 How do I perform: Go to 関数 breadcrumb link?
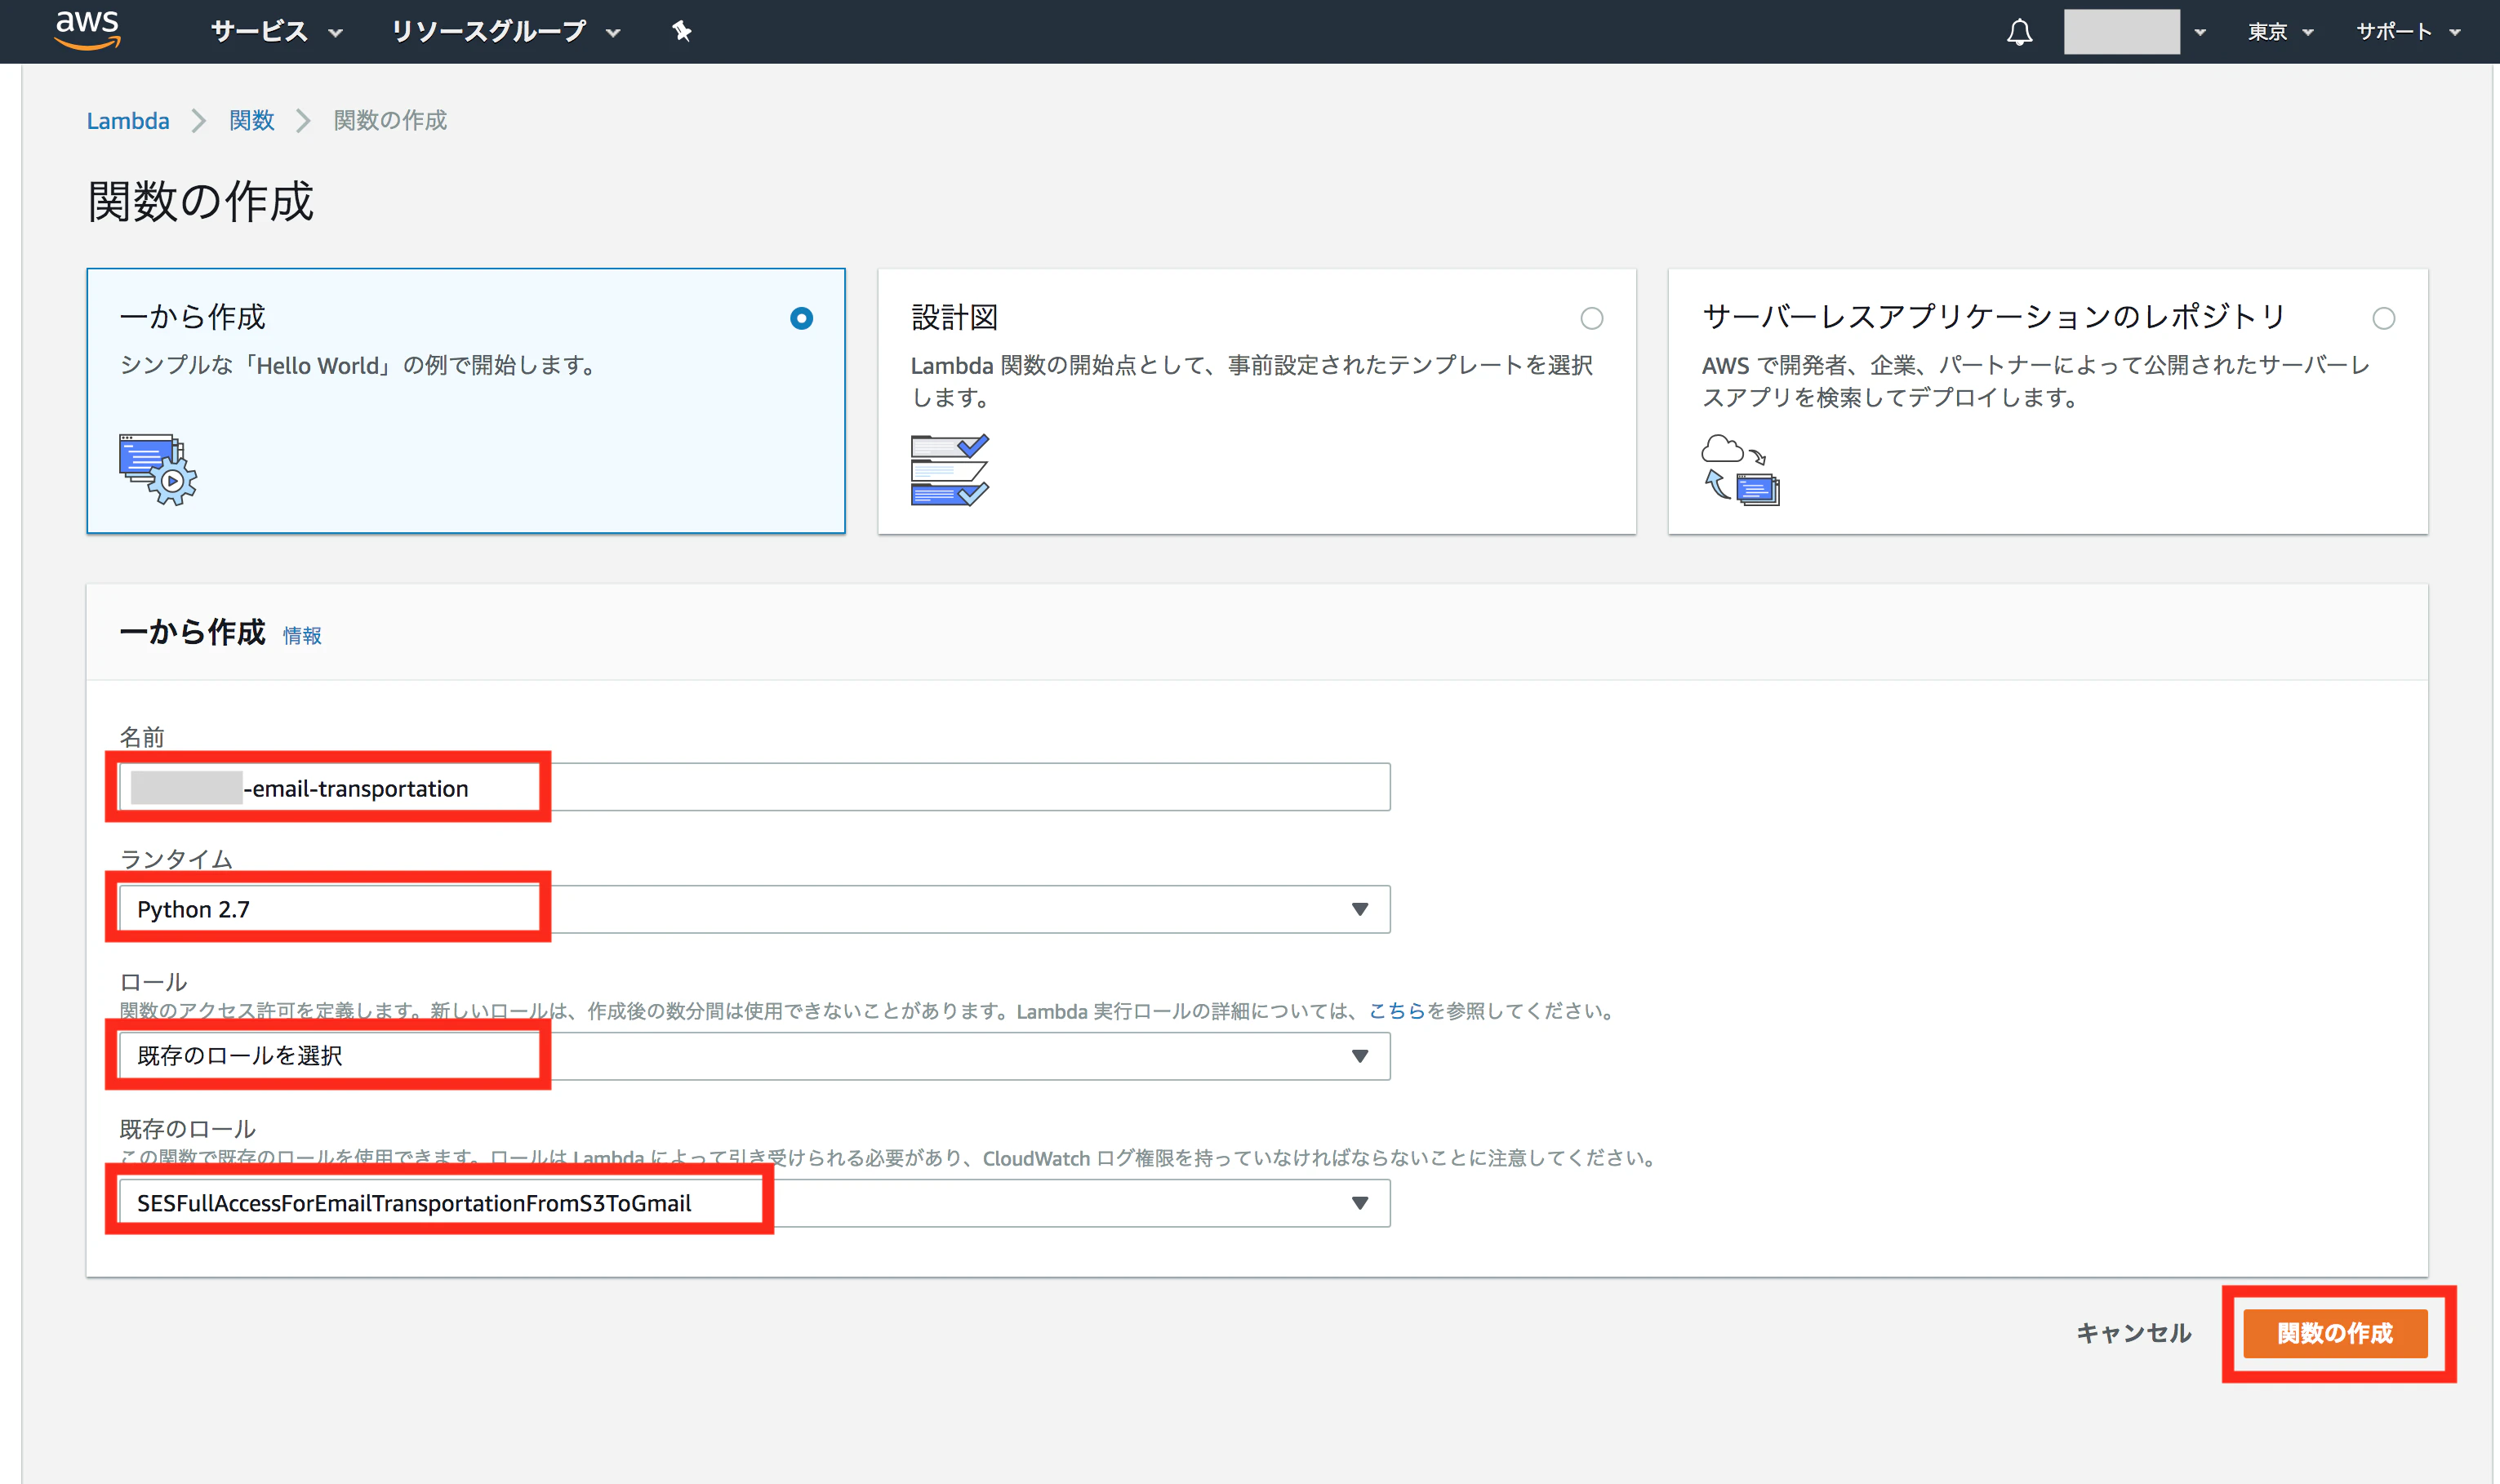pyautogui.click(x=251, y=121)
